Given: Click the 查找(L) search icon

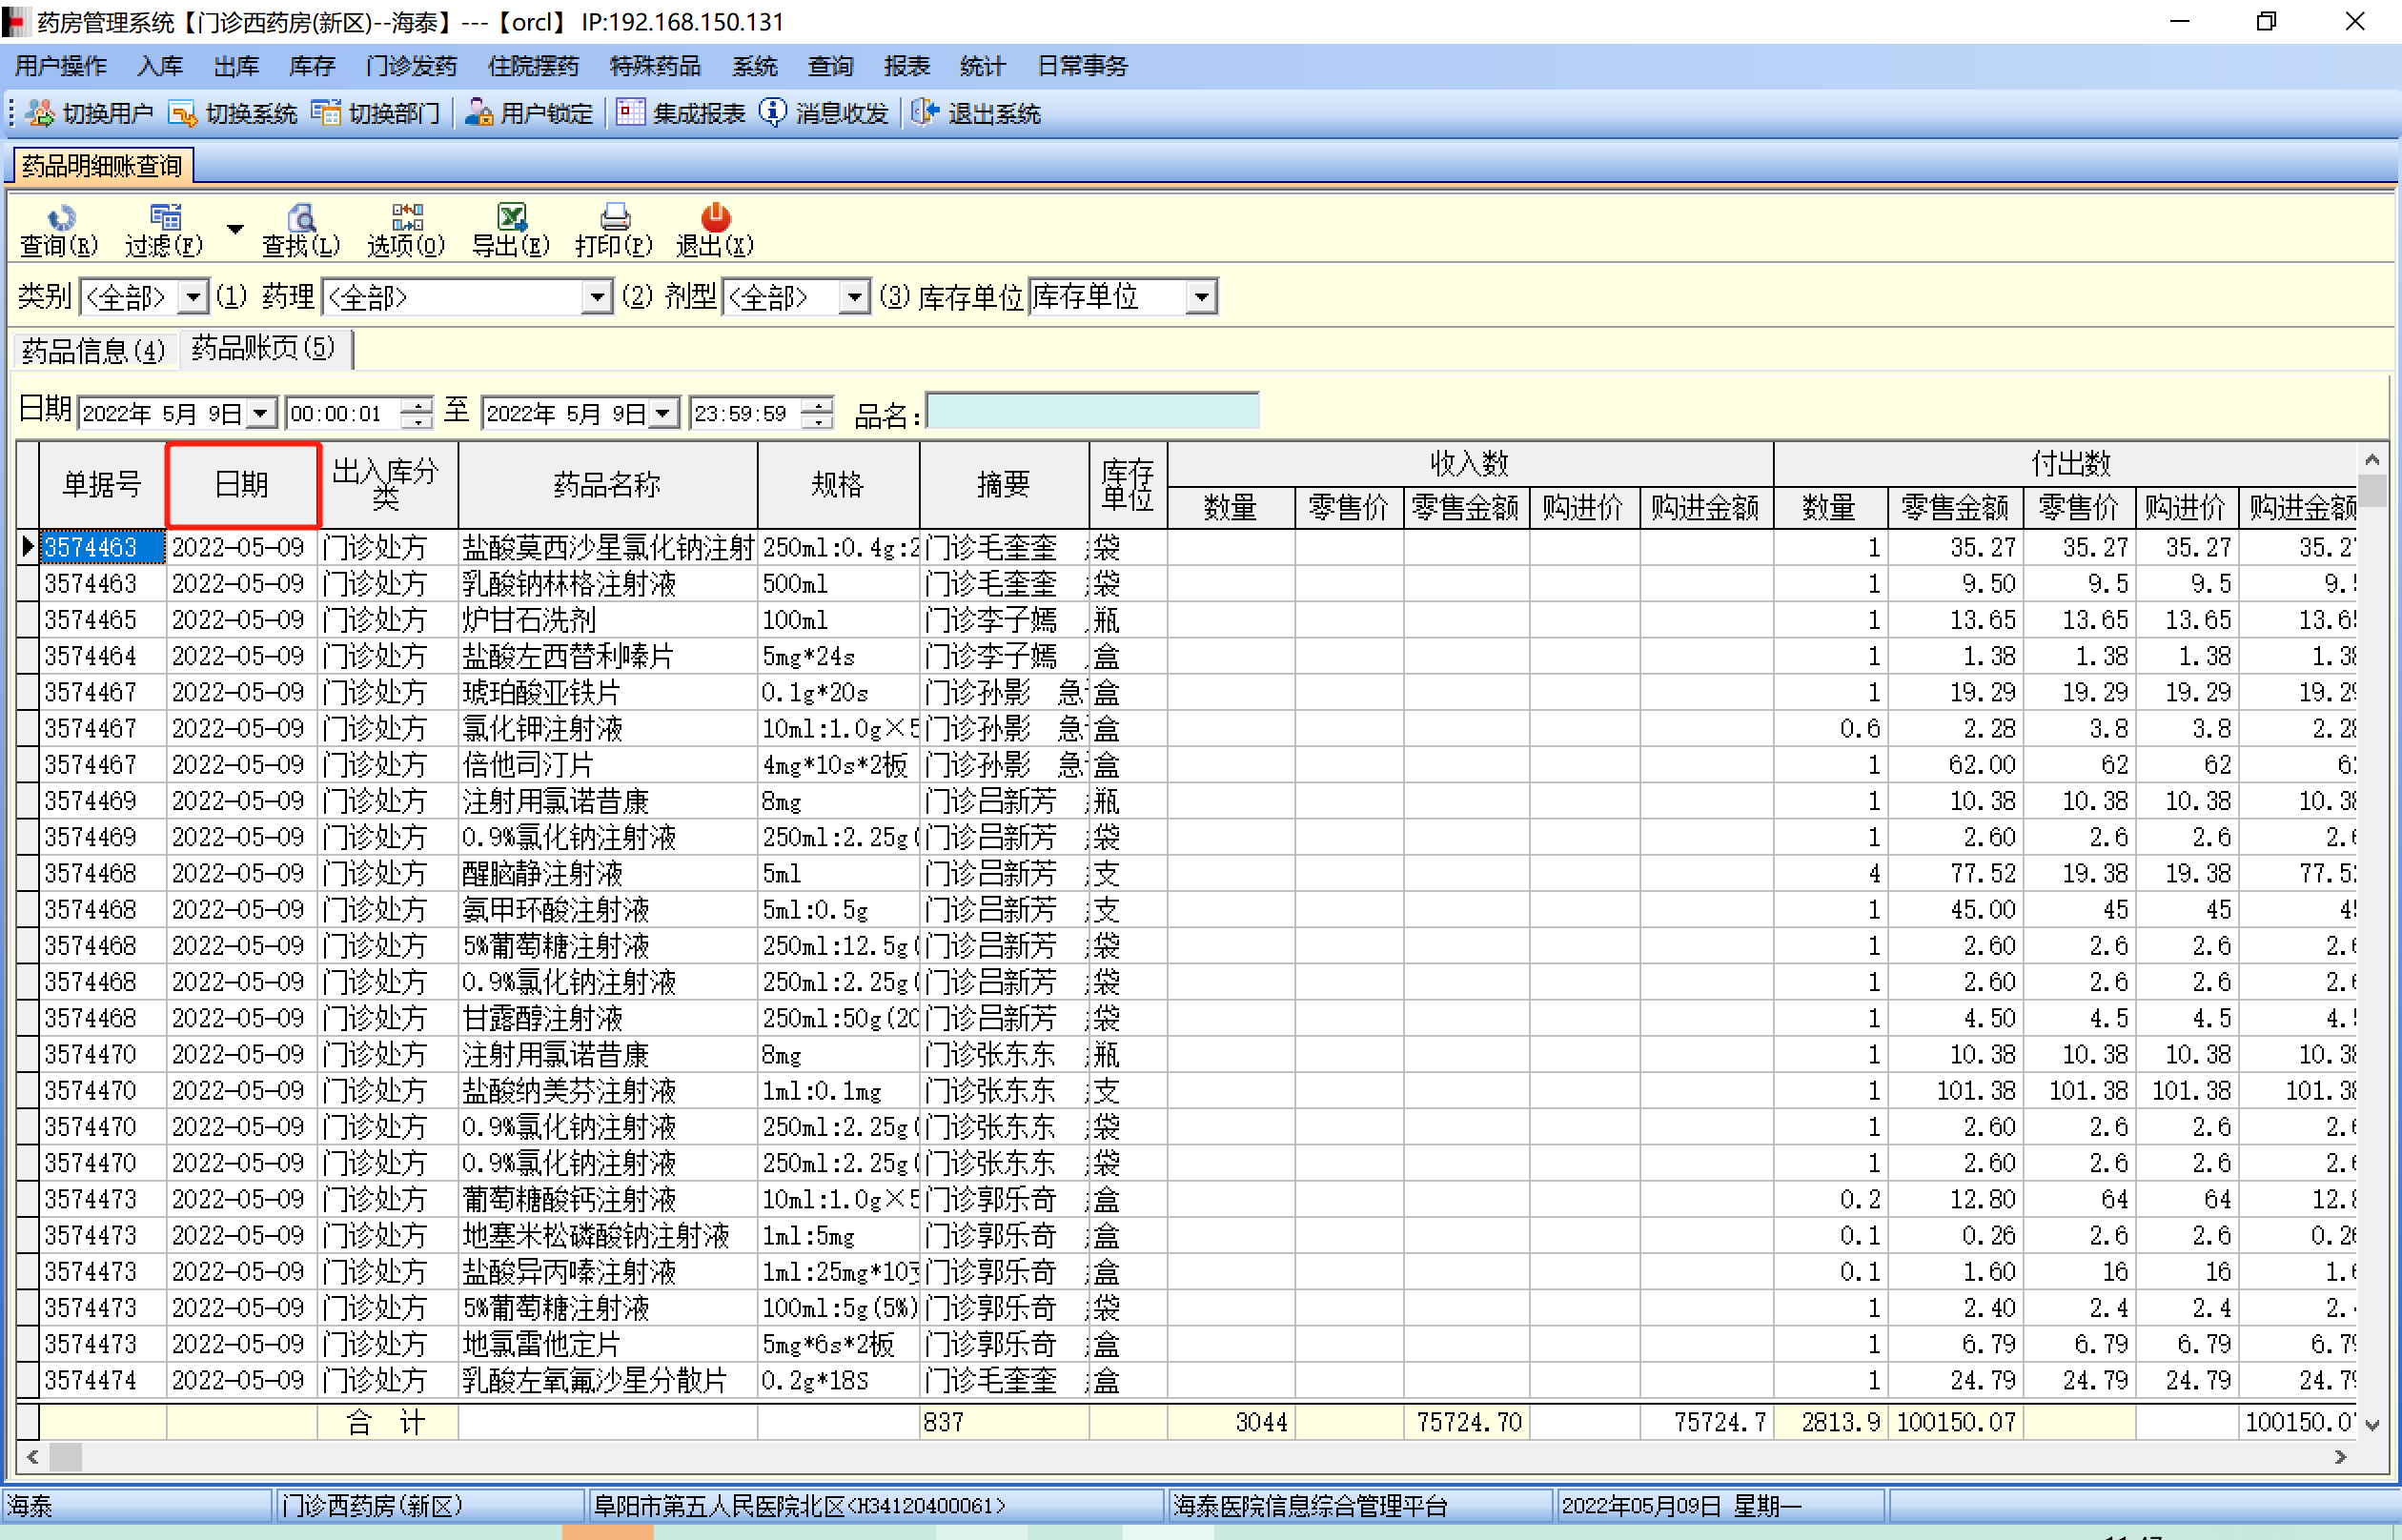Looking at the screenshot, I should click(301, 218).
